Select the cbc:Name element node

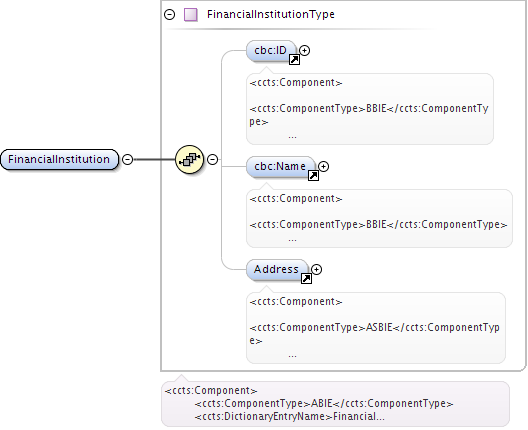click(x=281, y=167)
